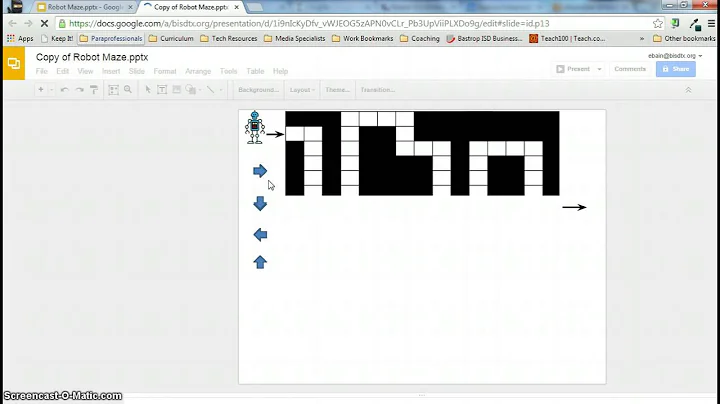Open the Keep It! bookmark
720x404 pixels.
(x=57, y=39)
